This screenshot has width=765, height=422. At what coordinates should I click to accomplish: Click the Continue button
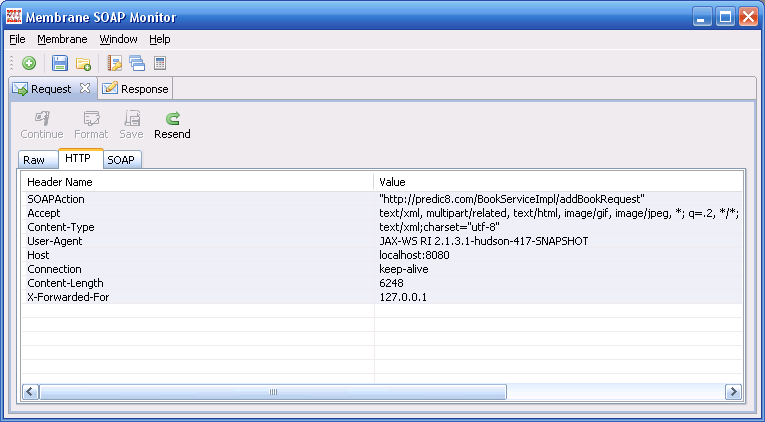coord(42,125)
